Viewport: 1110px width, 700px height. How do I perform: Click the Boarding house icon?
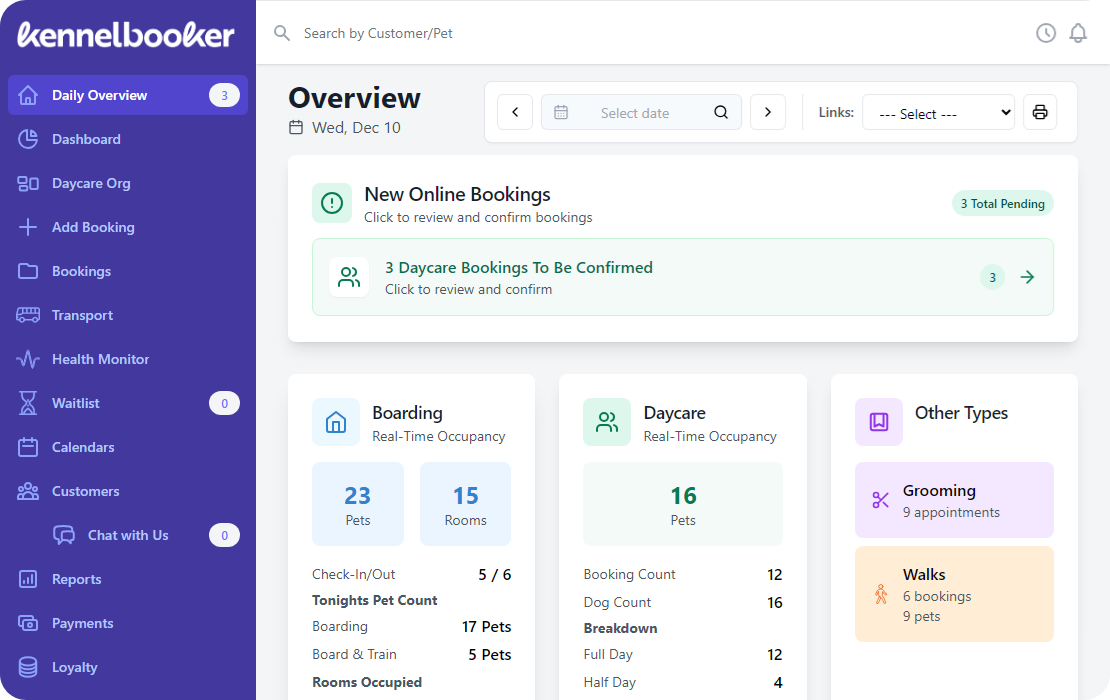coord(336,422)
